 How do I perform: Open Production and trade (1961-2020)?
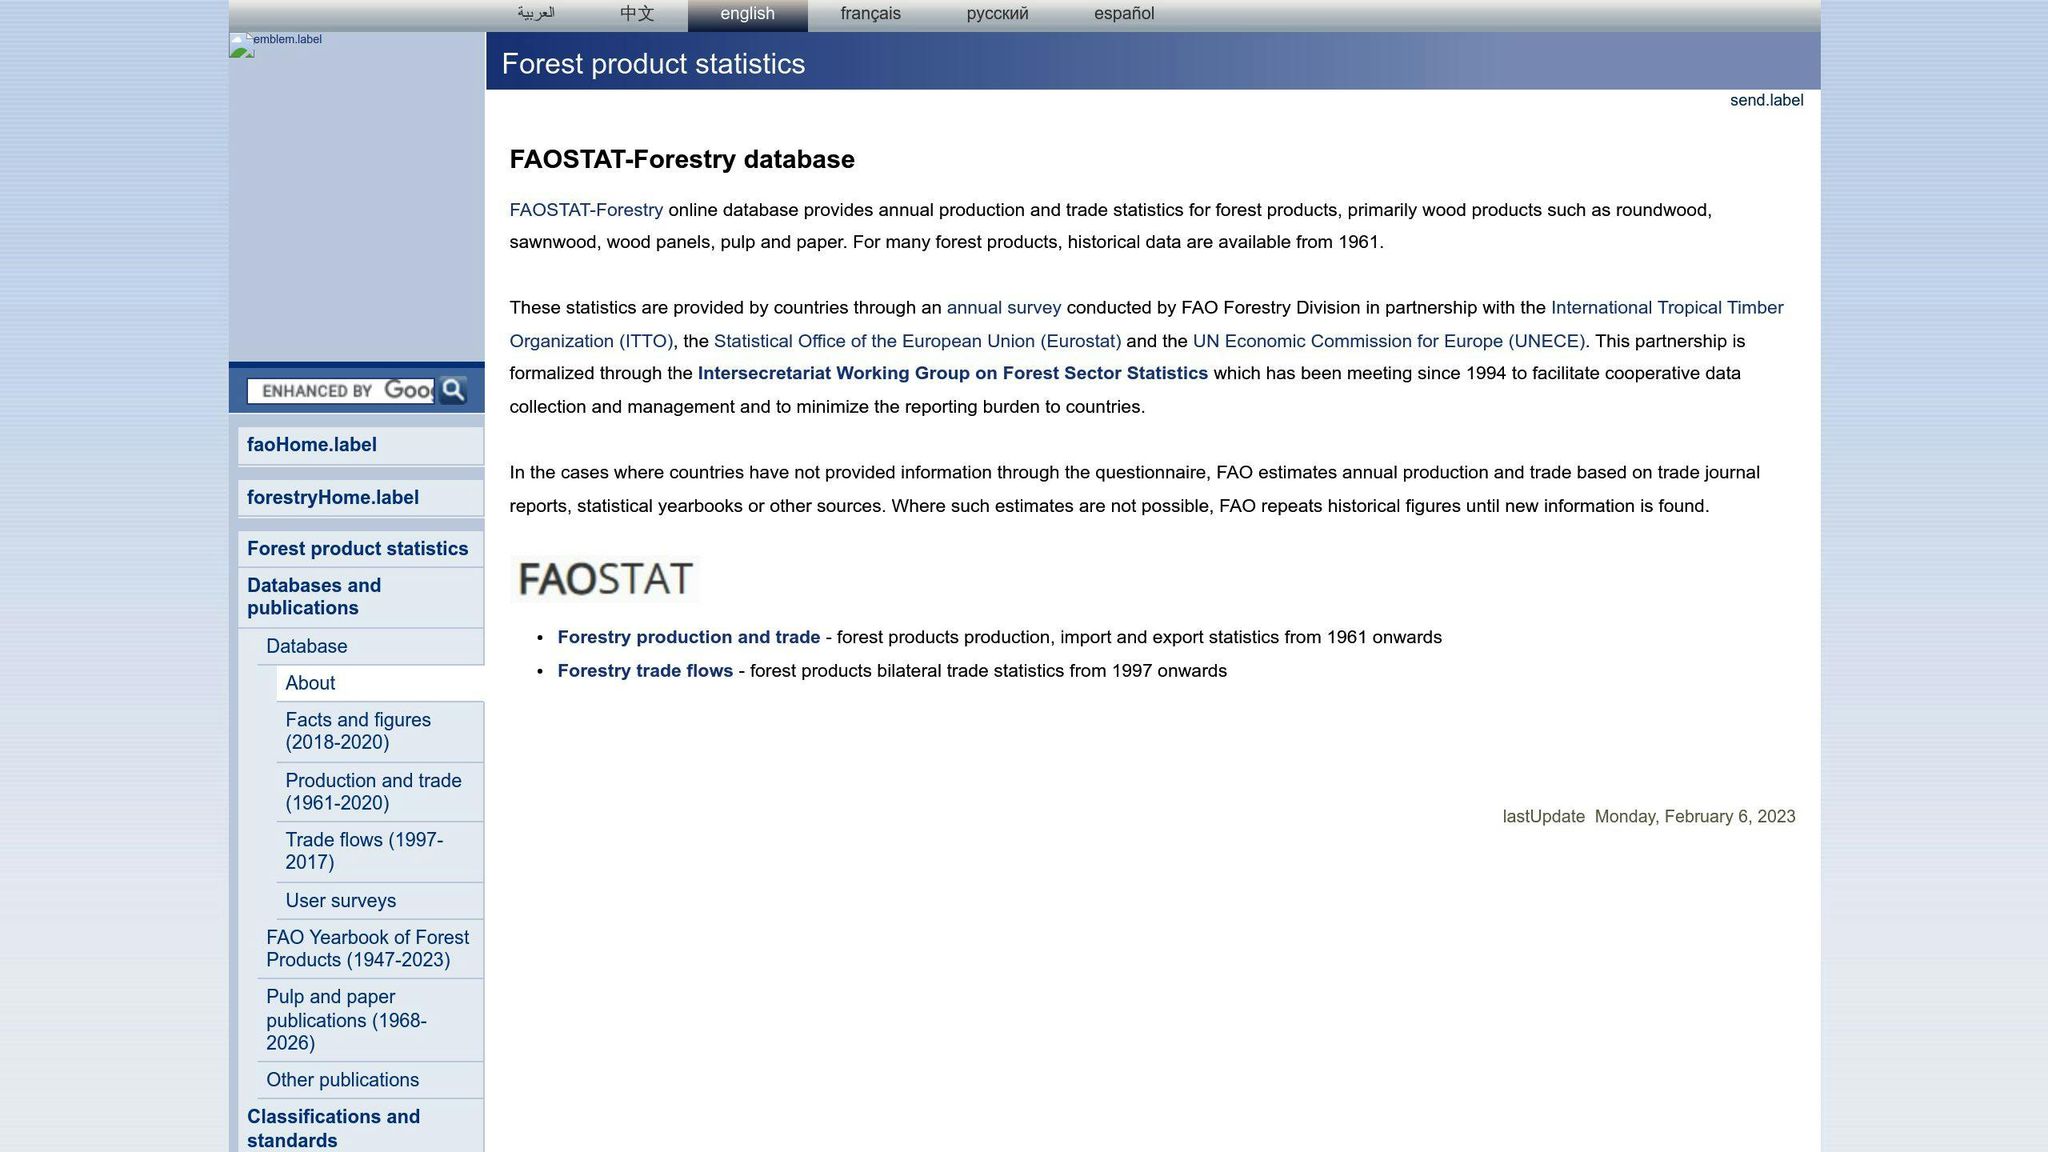pos(380,792)
